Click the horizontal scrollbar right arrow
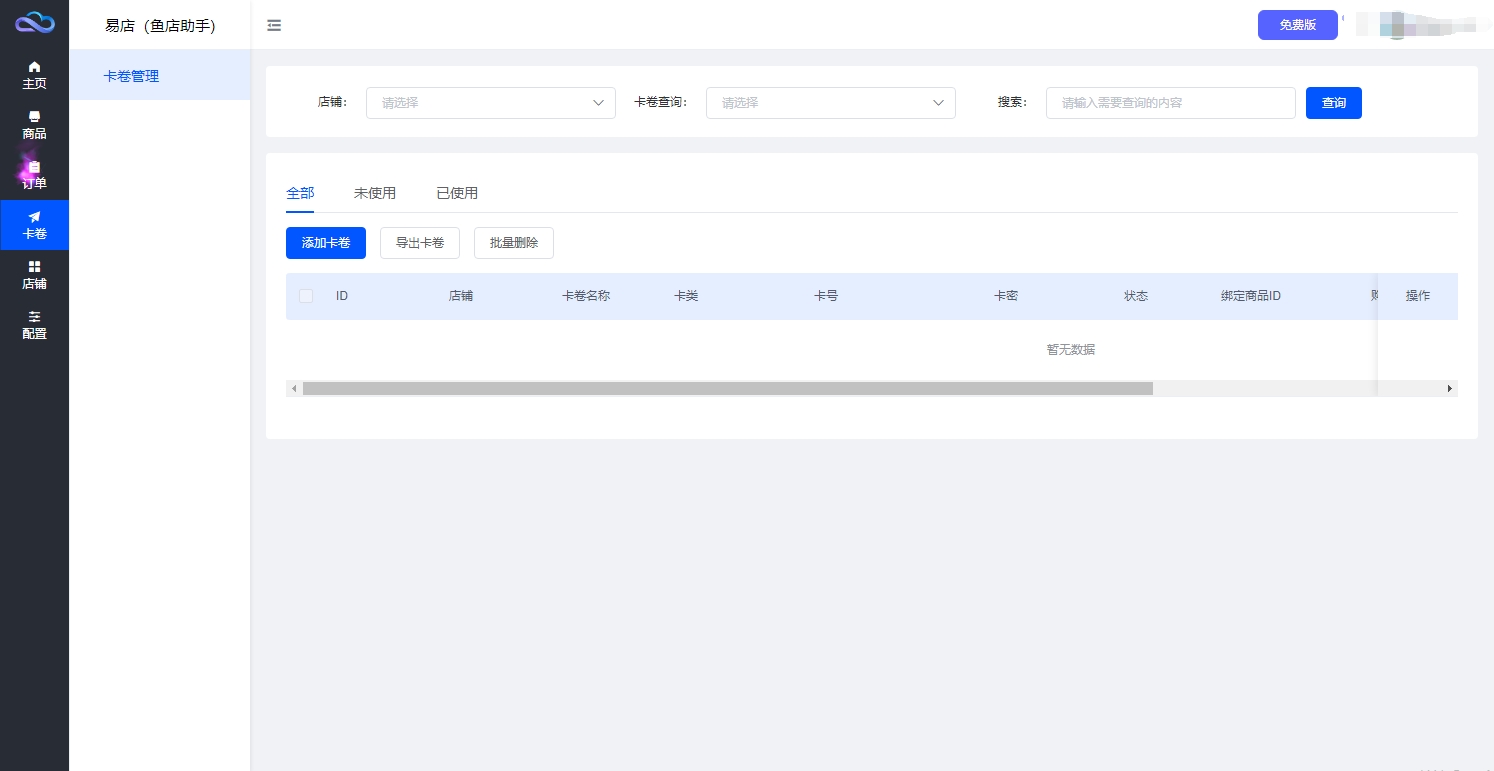Viewport: 1494px width, 771px height. click(1450, 388)
